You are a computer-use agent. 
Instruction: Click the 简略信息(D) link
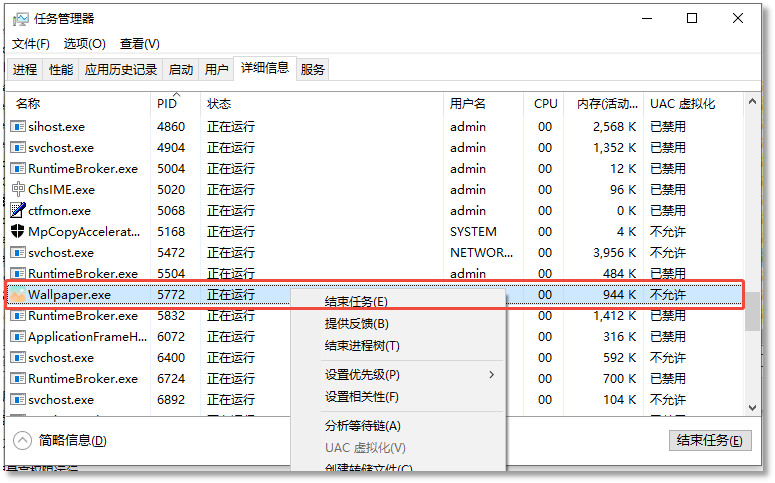[73, 440]
